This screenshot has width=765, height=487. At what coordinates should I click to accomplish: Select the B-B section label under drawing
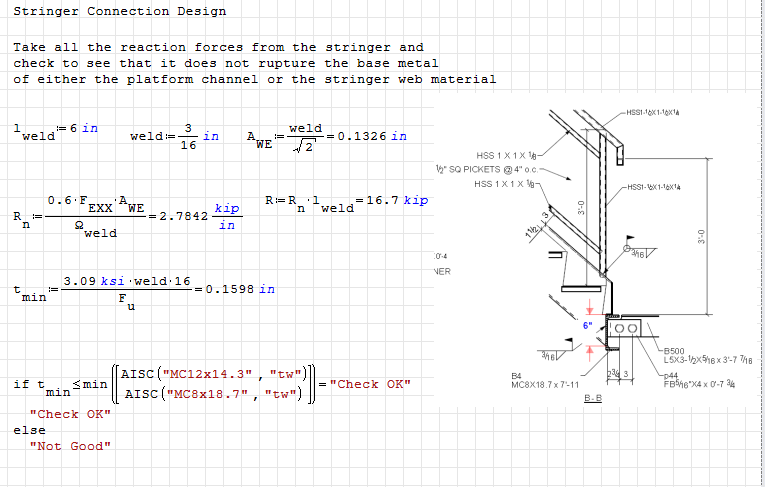tap(592, 398)
